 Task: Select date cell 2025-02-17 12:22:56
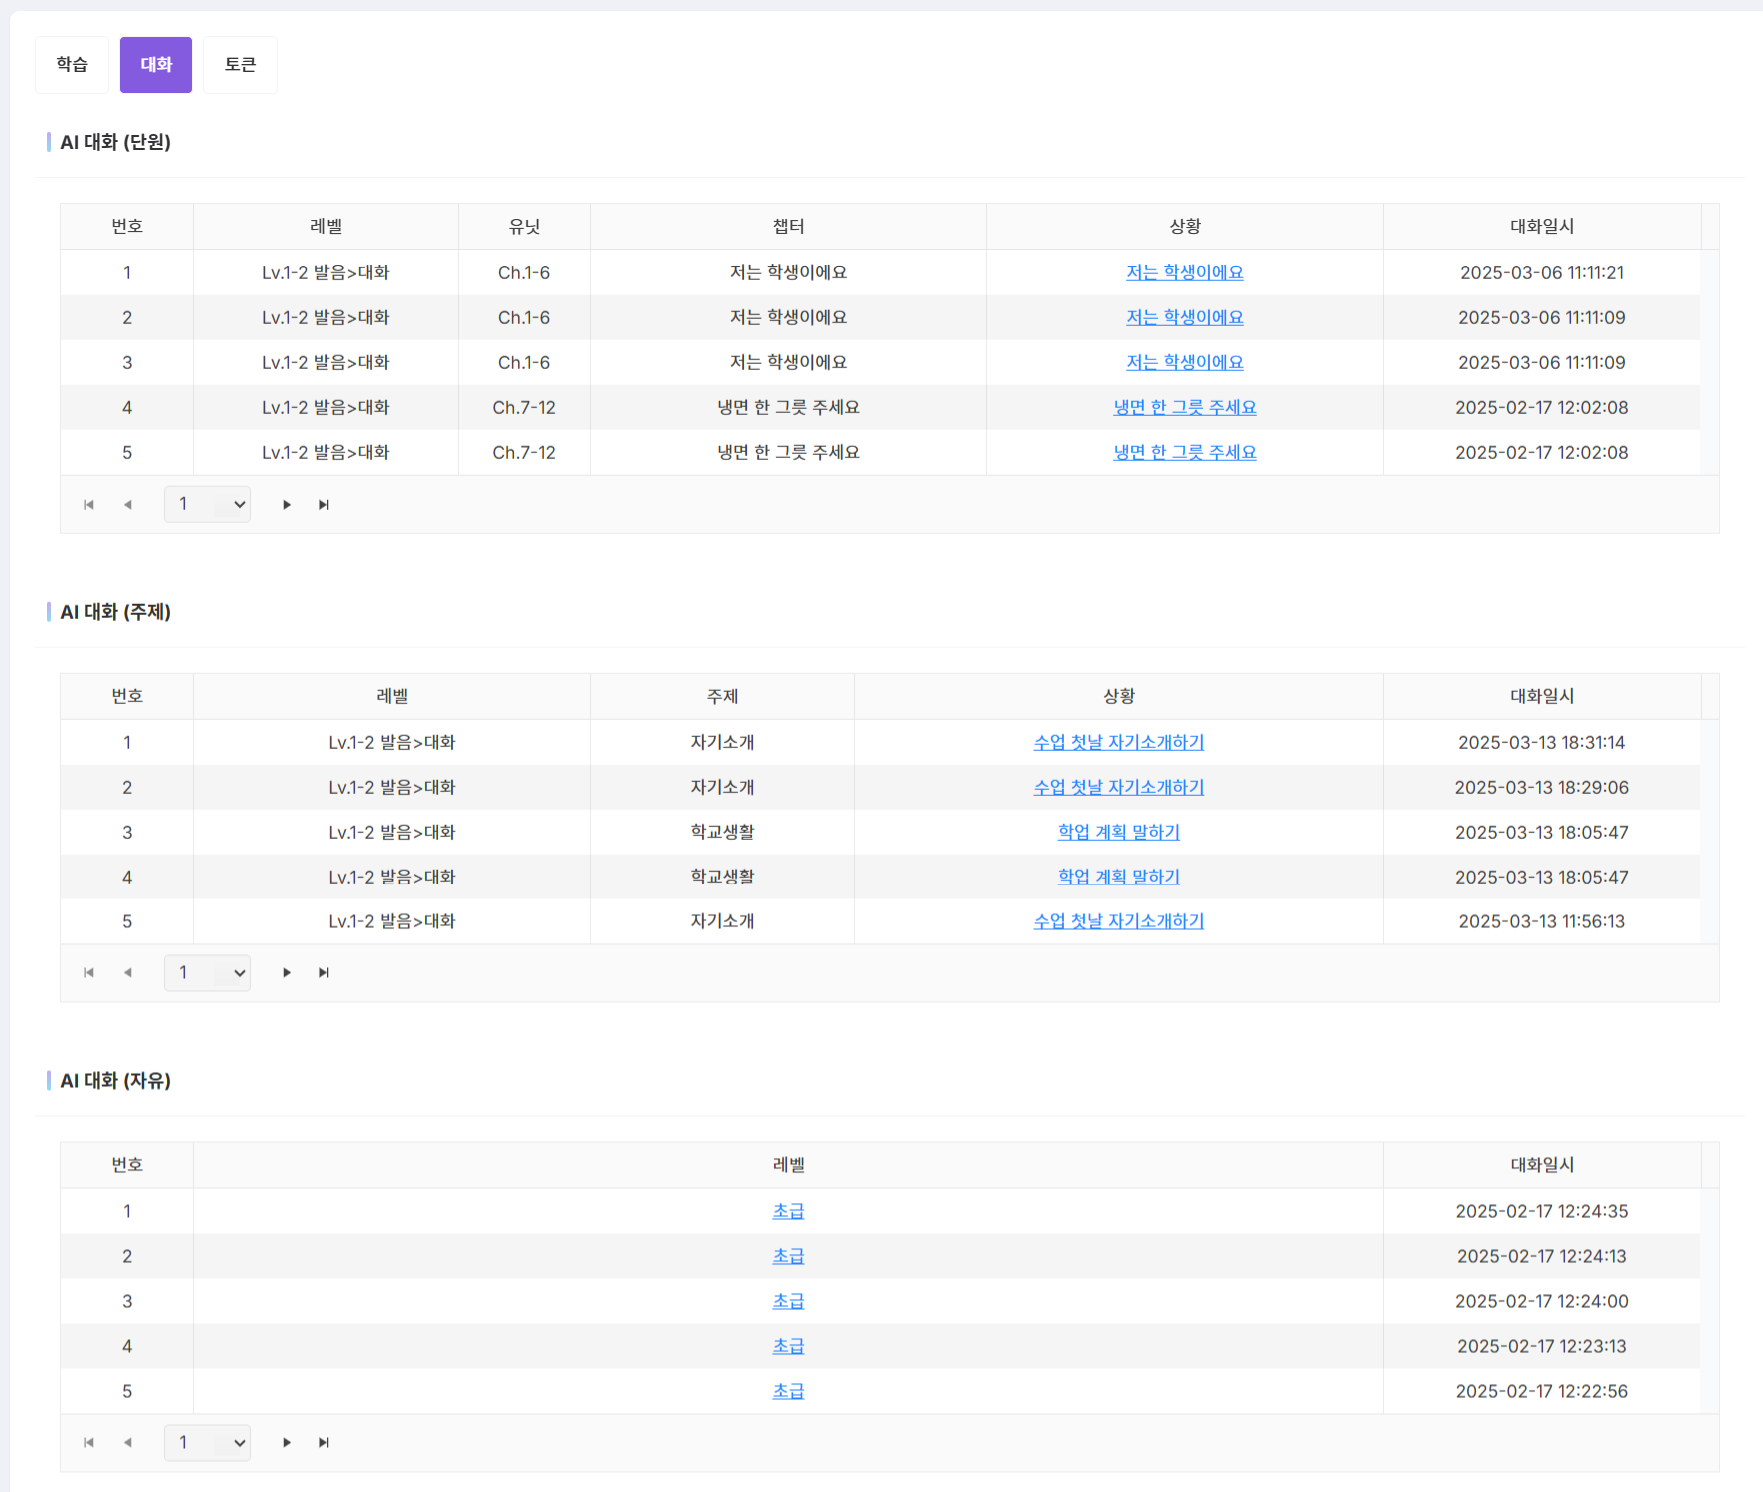pyautogui.click(x=1542, y=1392)
